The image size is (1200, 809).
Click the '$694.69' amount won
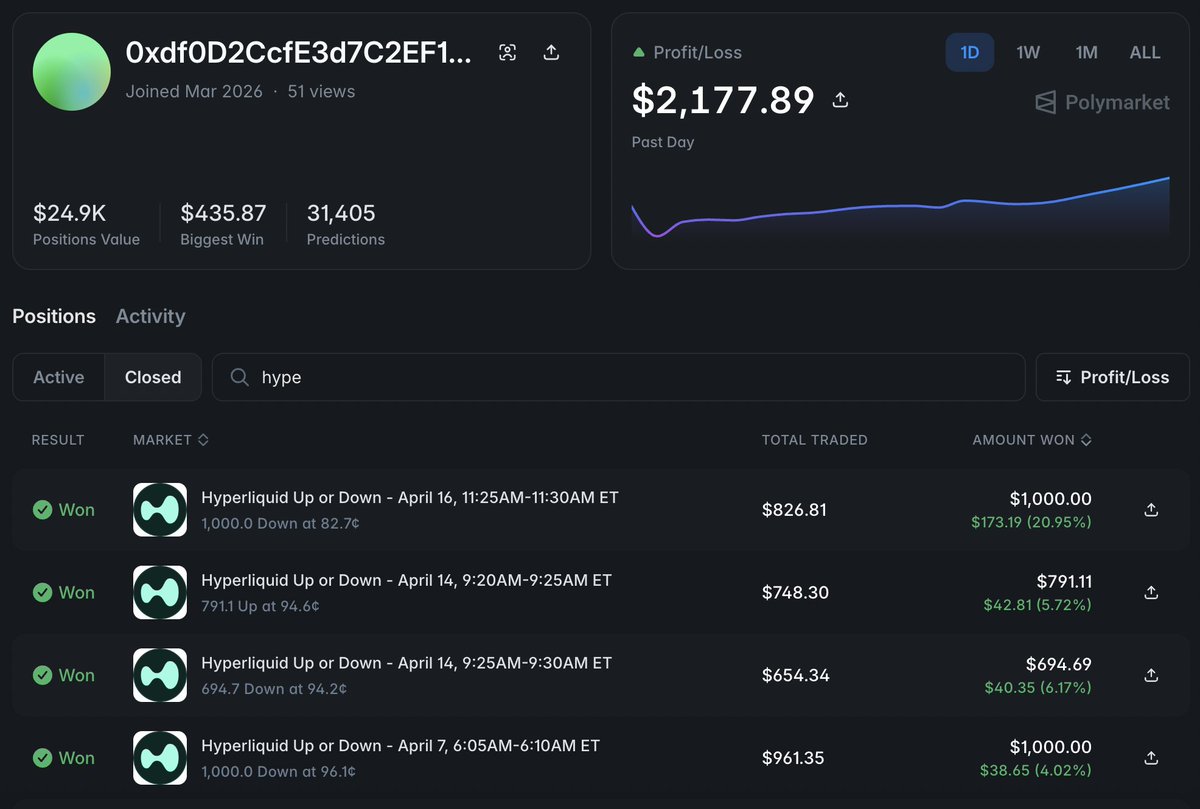[1059, 664]
